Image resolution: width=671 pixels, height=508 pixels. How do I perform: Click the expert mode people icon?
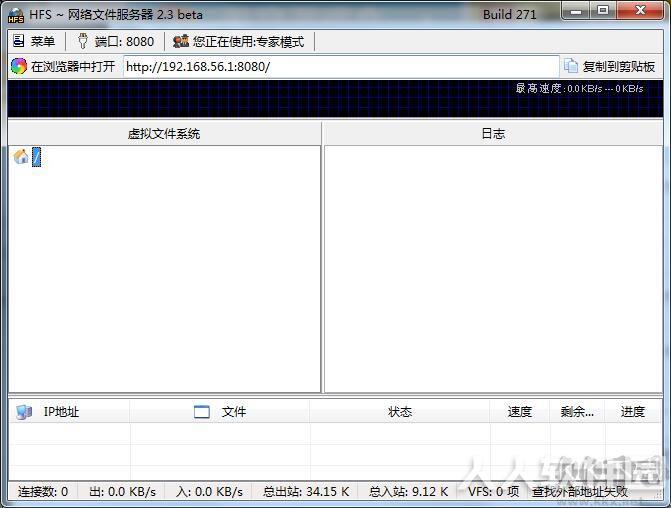click(181, 41)
